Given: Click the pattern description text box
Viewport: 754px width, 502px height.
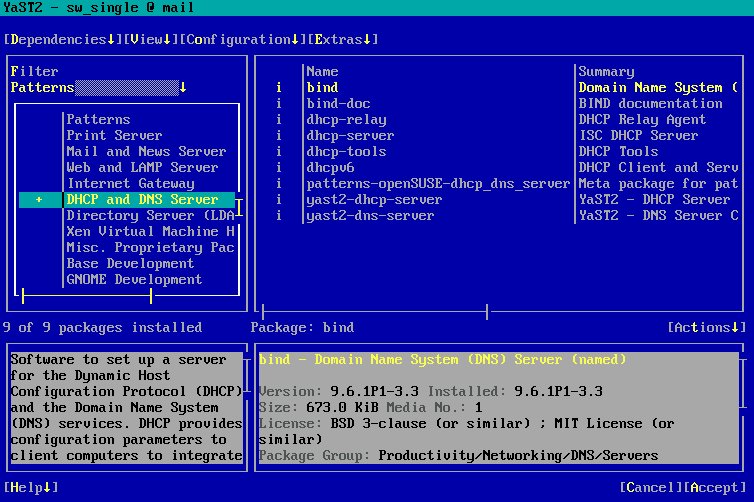Looking at the screenshot, I should pyautogui.click(x=126, y=407).
